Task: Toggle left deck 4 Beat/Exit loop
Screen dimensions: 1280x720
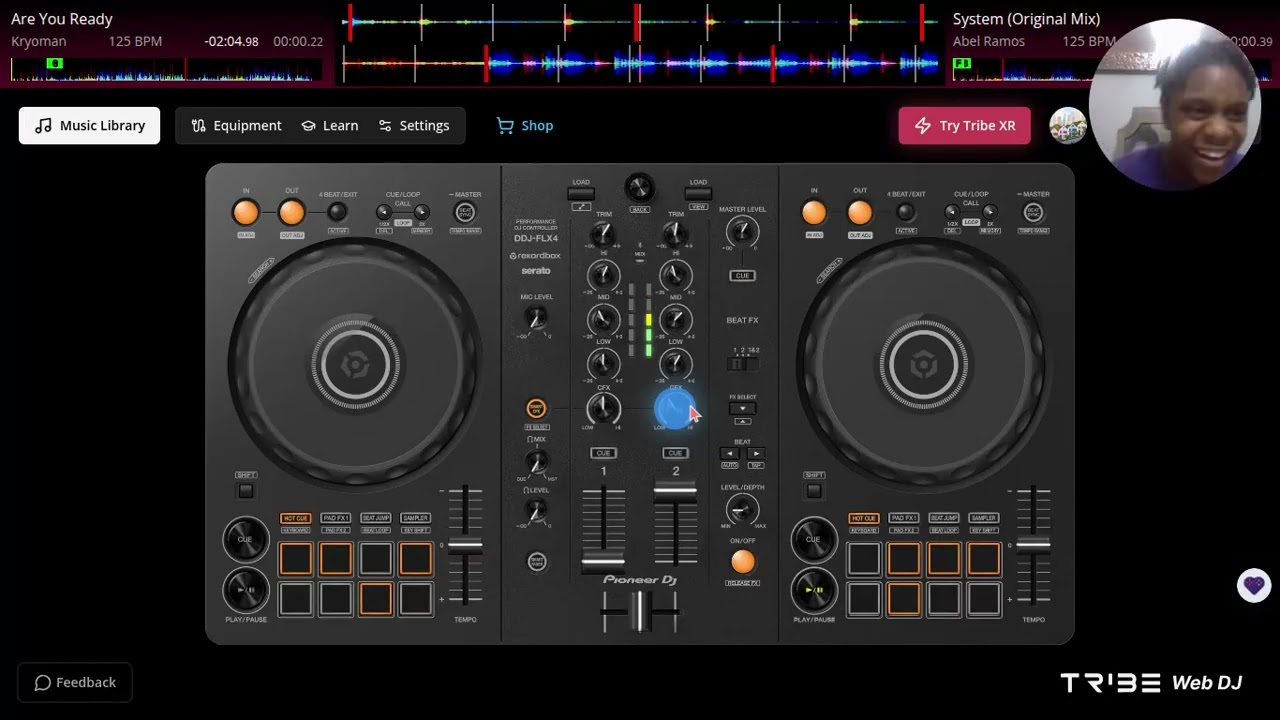Action: [337, 212]
